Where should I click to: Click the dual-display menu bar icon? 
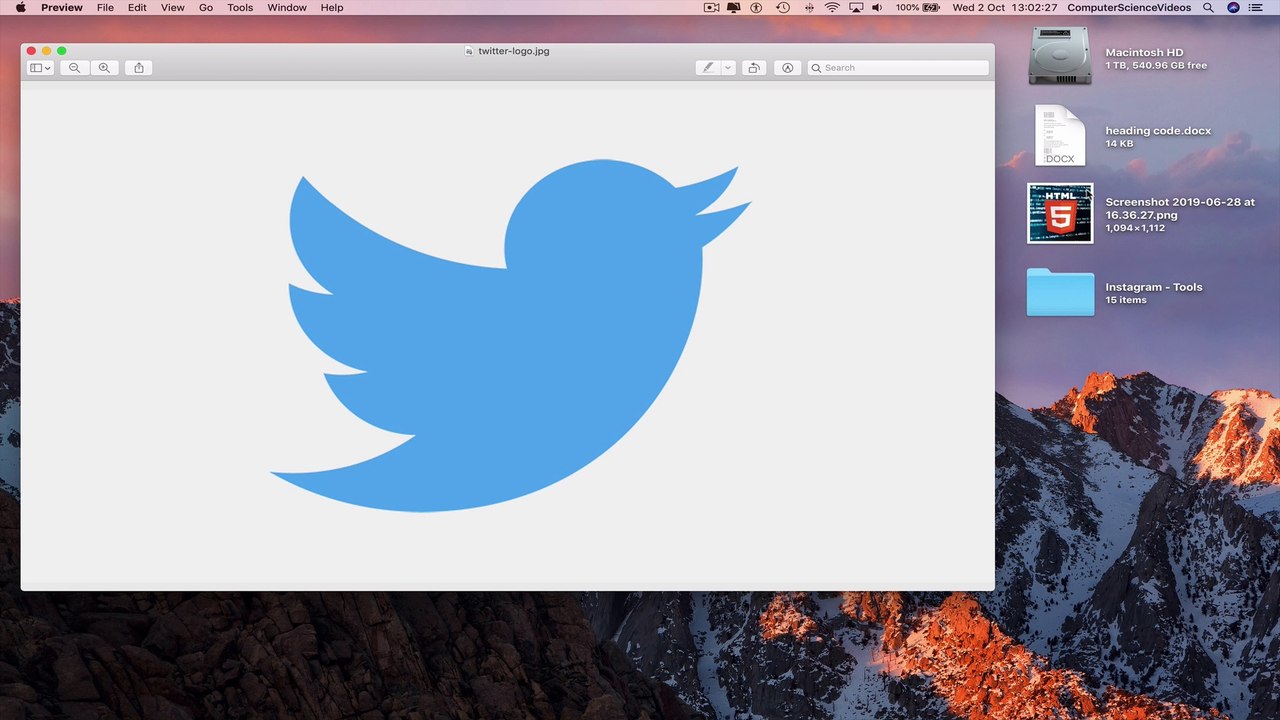[734, 7]
